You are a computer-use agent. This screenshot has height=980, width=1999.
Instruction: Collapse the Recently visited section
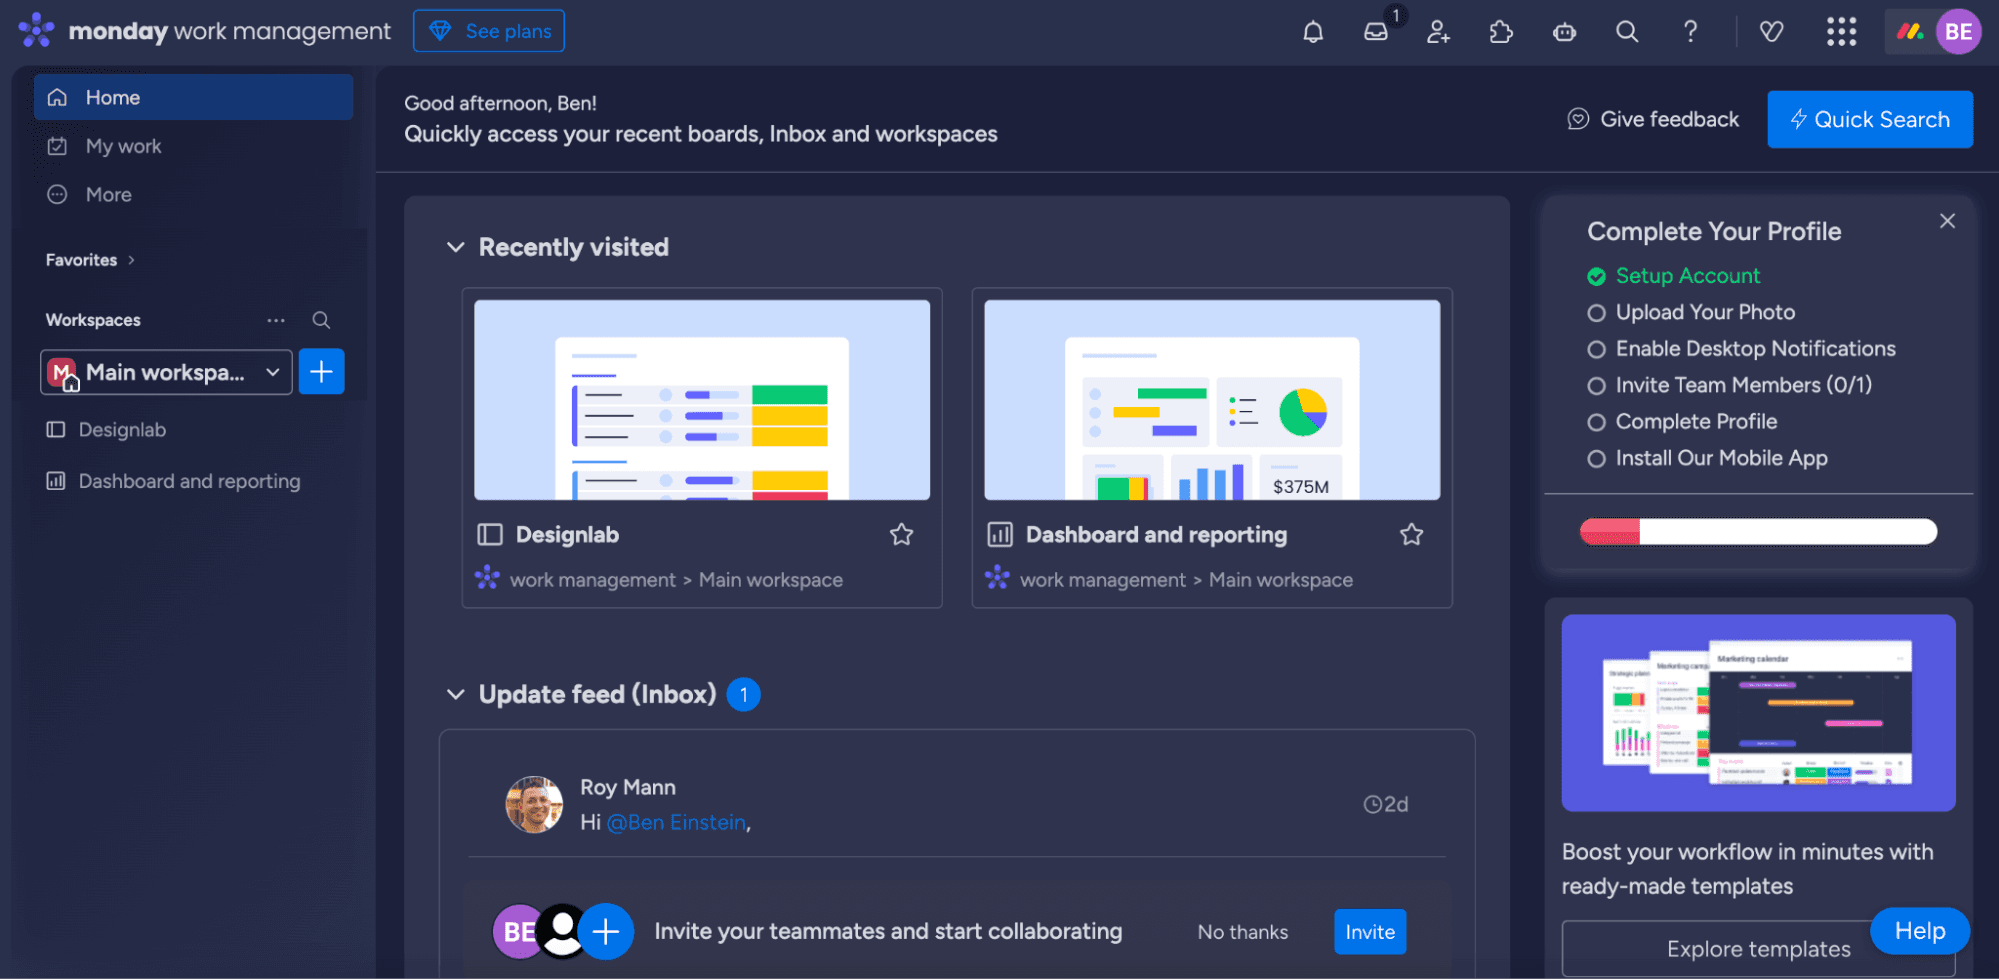coord(455,247)
